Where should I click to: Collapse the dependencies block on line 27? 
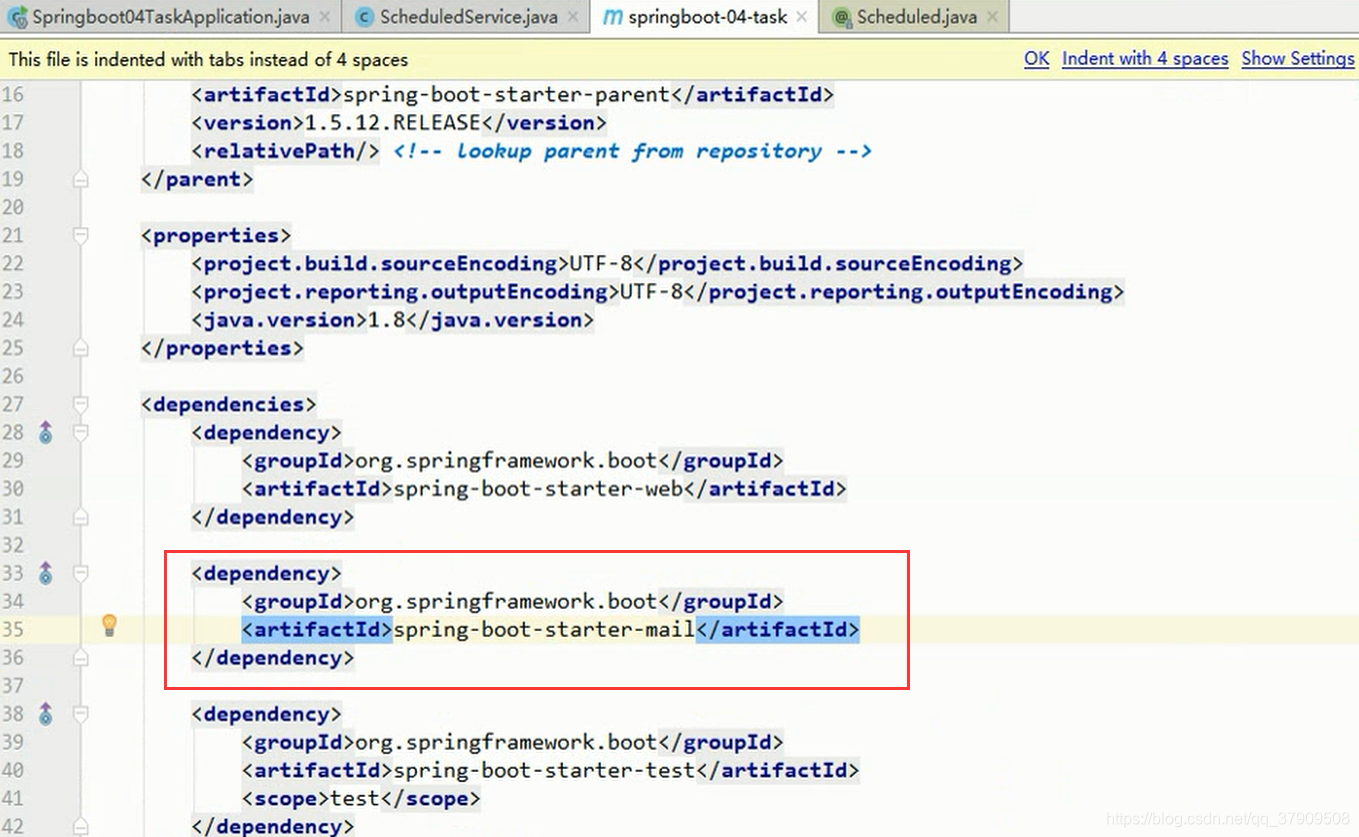(x=80, y=405)
